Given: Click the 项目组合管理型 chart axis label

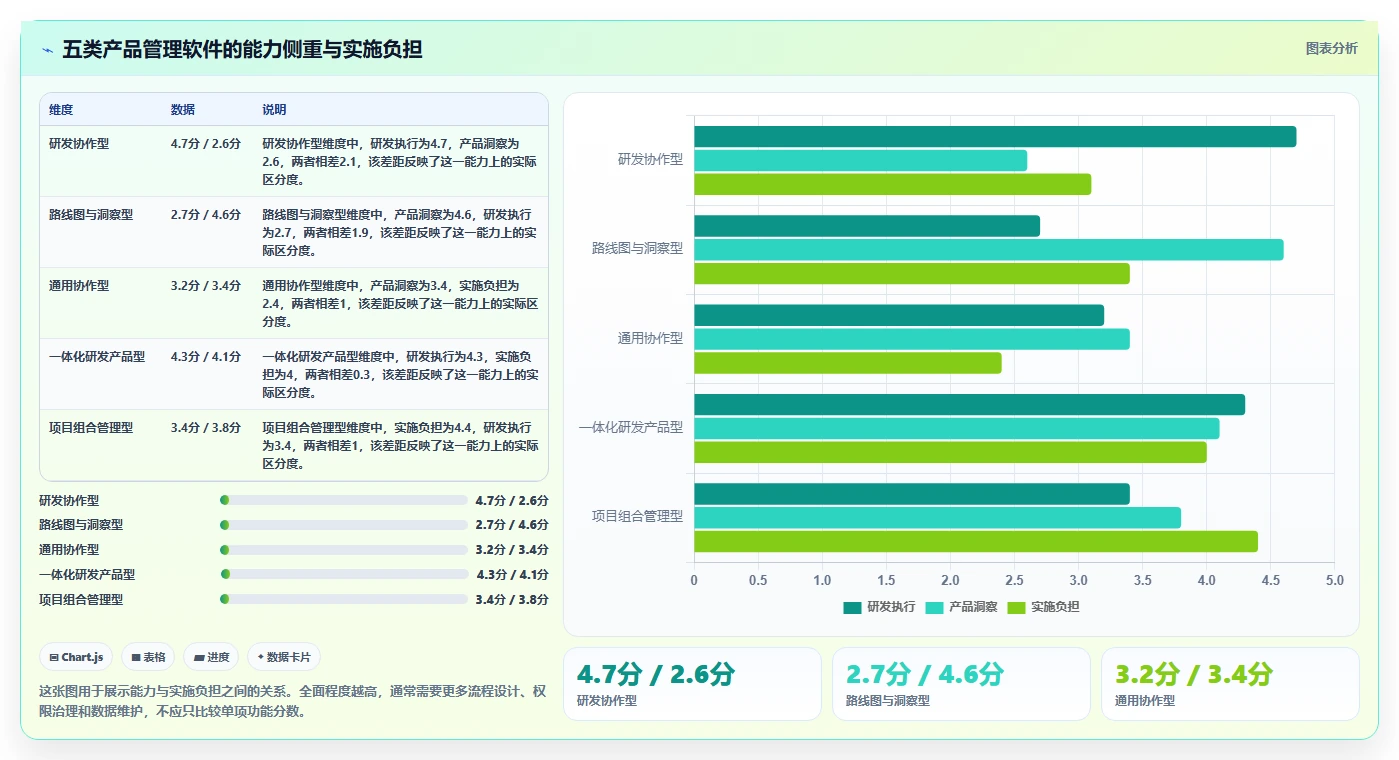Looking at the screenshot, I should [637, 516].
